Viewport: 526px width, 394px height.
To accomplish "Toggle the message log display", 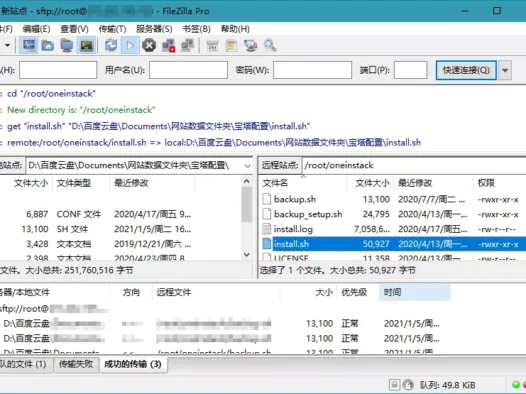I will pos(29,45).
